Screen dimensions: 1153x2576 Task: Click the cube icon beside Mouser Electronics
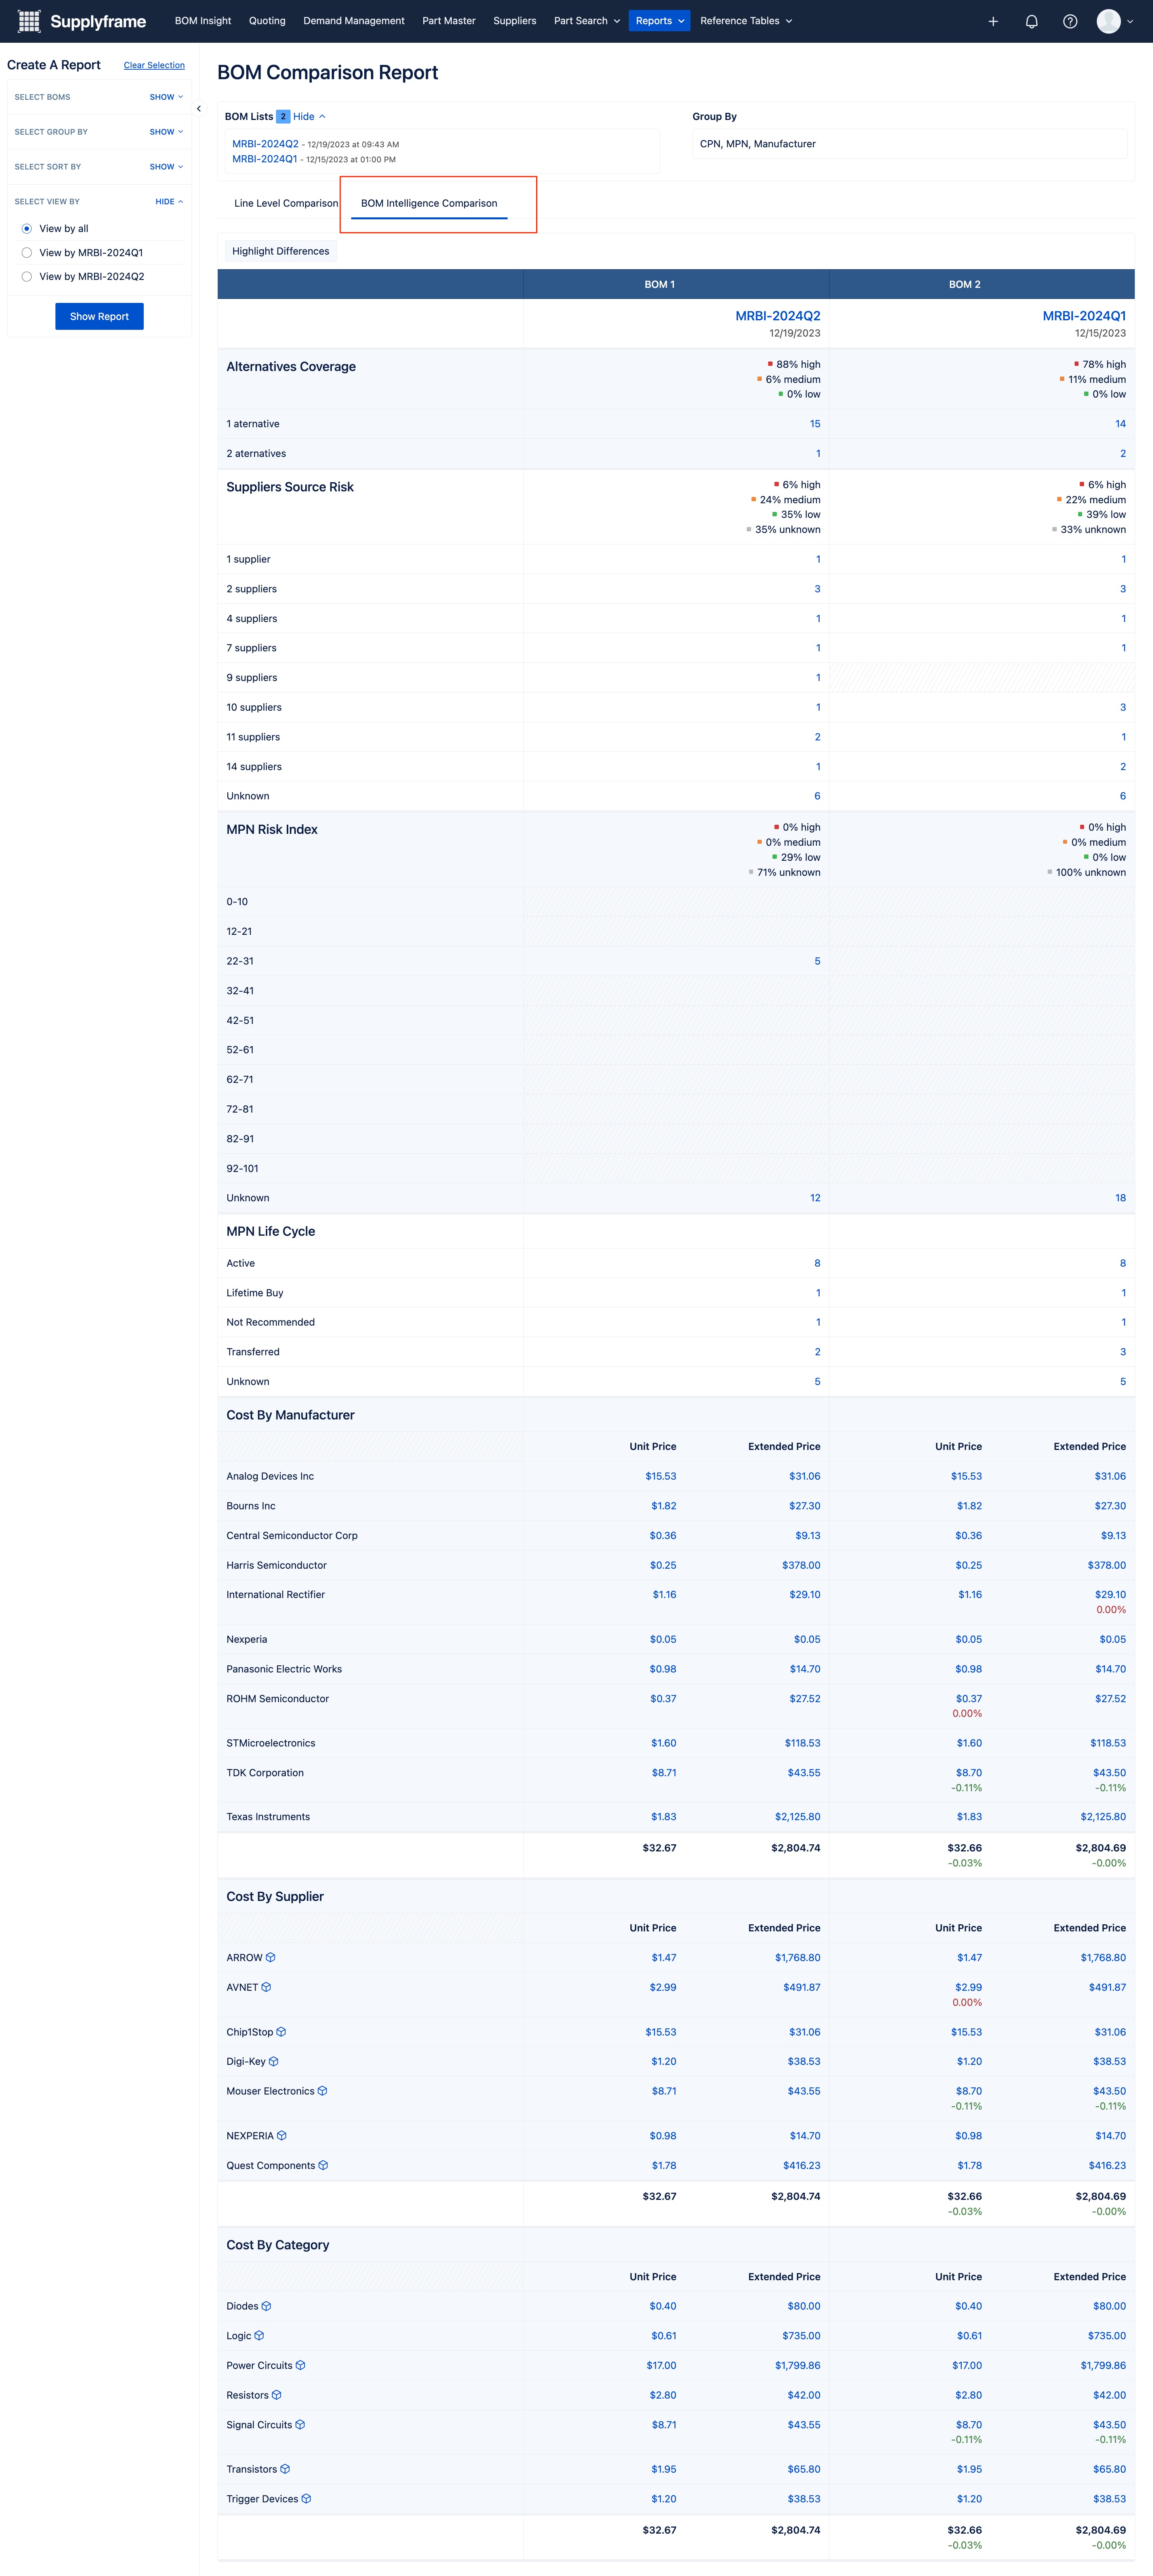coord(322,2091)
